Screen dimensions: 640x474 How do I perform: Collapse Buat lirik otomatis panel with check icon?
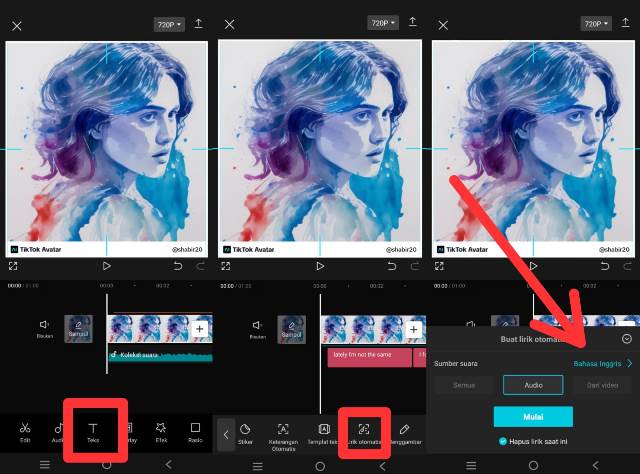(x=627, y=339)
